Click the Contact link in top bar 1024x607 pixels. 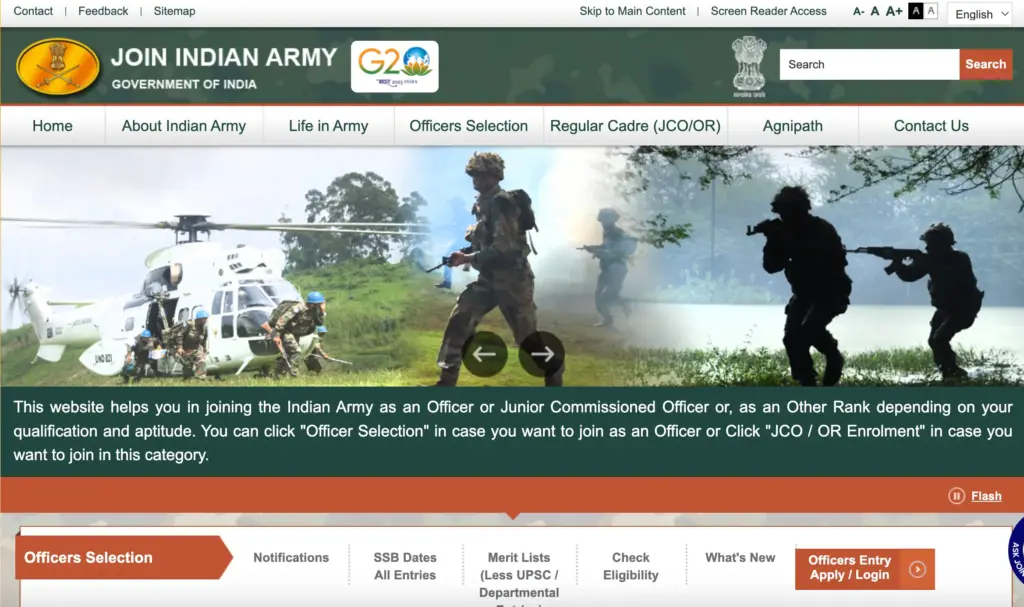pyautogui.click(x=33, y=11)
